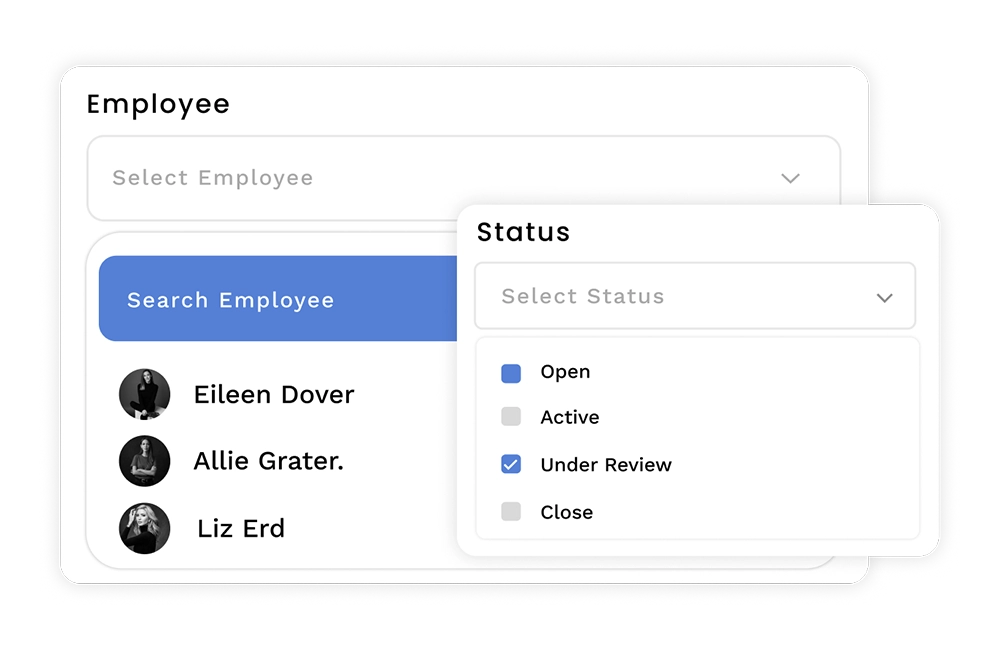Click the Under Review status label
Image resolution: width=1000 pixels, height=650 pixels.
point(606,464)
